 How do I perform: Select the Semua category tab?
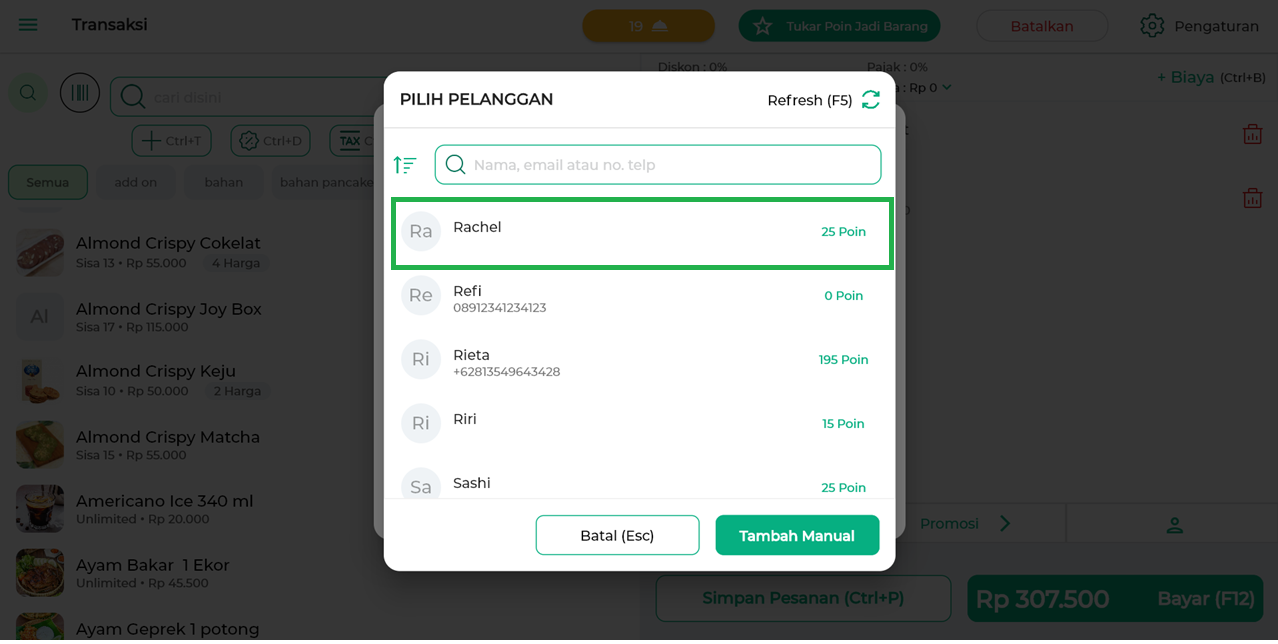click(x=48, y=182)
